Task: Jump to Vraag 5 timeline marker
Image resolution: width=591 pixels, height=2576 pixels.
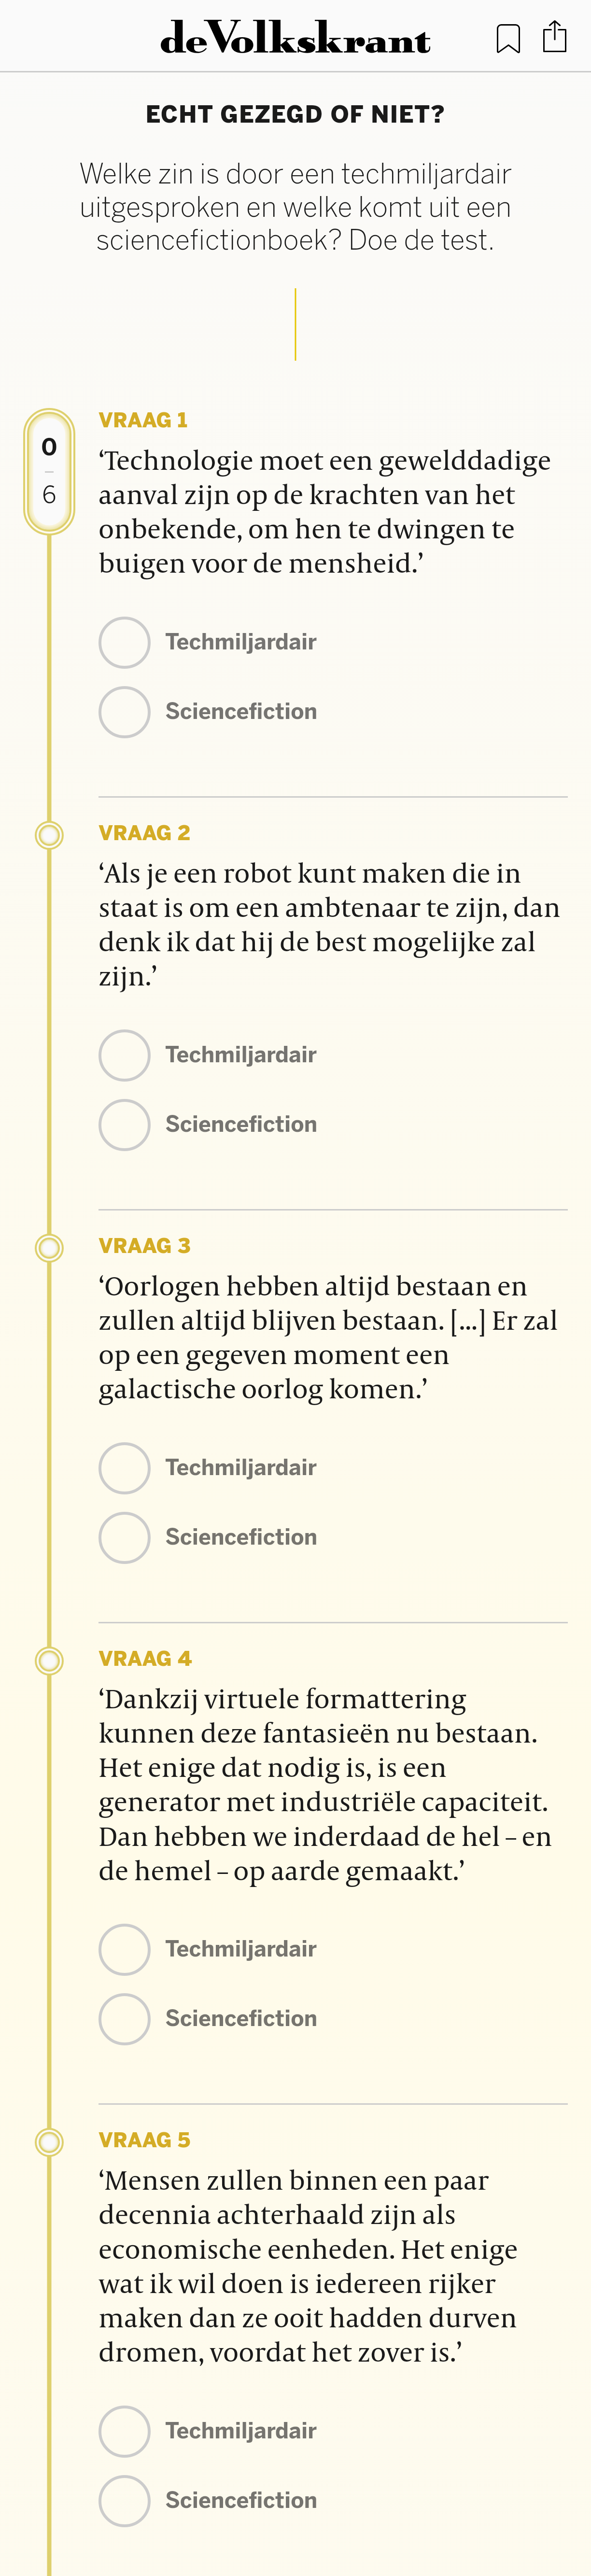Action: point(49,2142)
